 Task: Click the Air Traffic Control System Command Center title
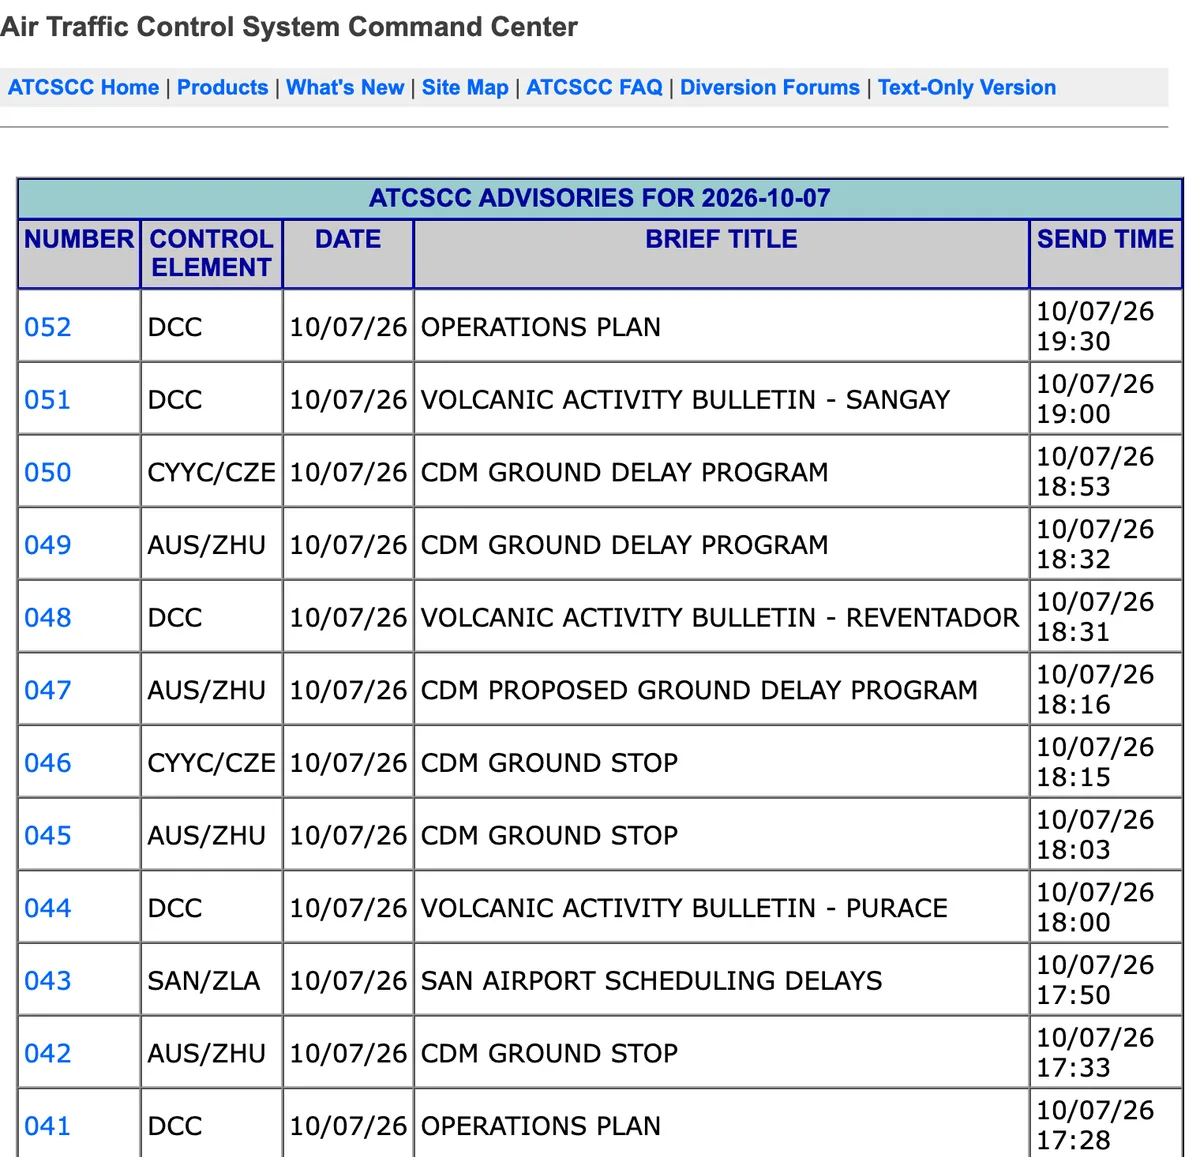pyautogui.click(x=289, y=27)
